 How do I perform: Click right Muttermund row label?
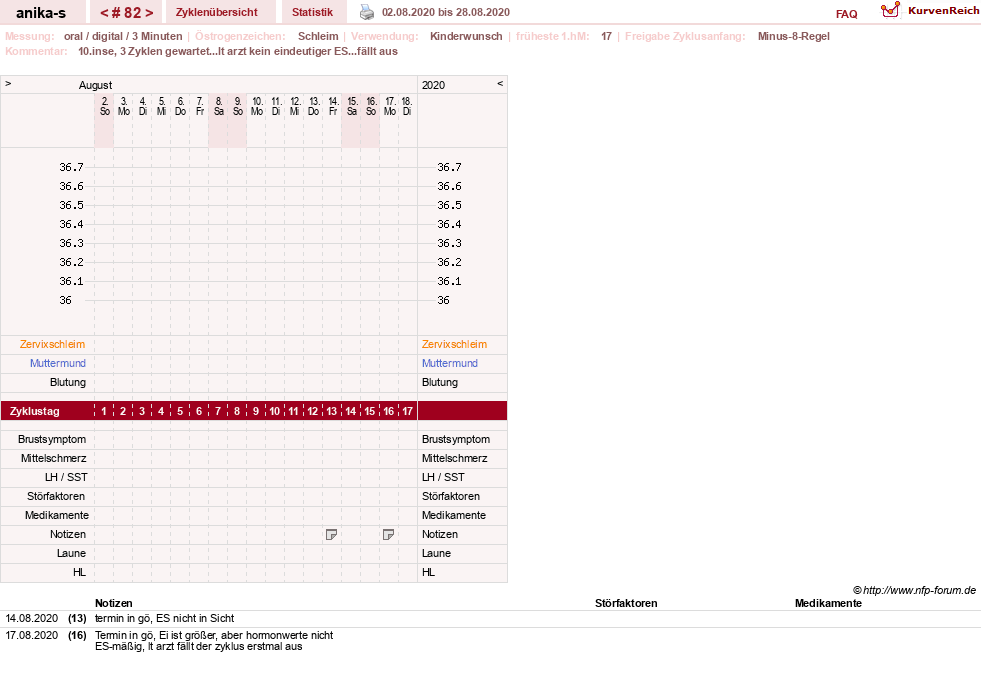click(450, 363)
